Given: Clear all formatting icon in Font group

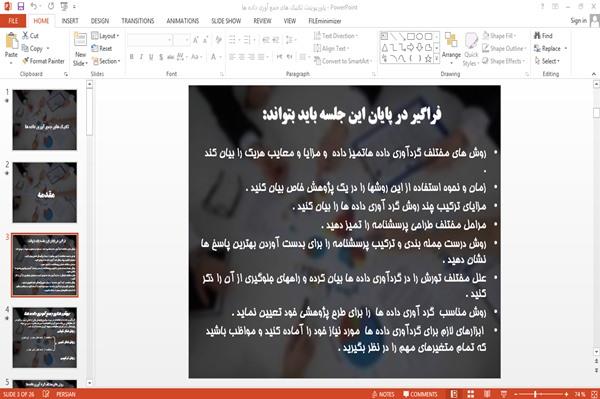Looking at the screenshot, I should [x=218, y=40].
